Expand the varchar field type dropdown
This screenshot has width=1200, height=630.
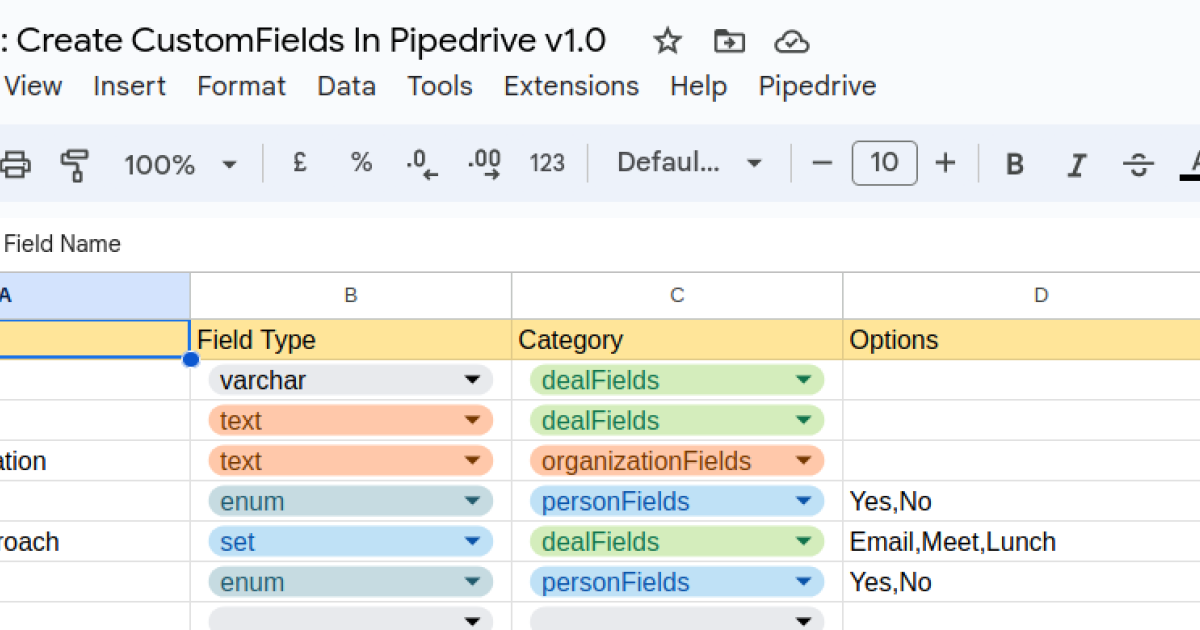tap(472, 380)
